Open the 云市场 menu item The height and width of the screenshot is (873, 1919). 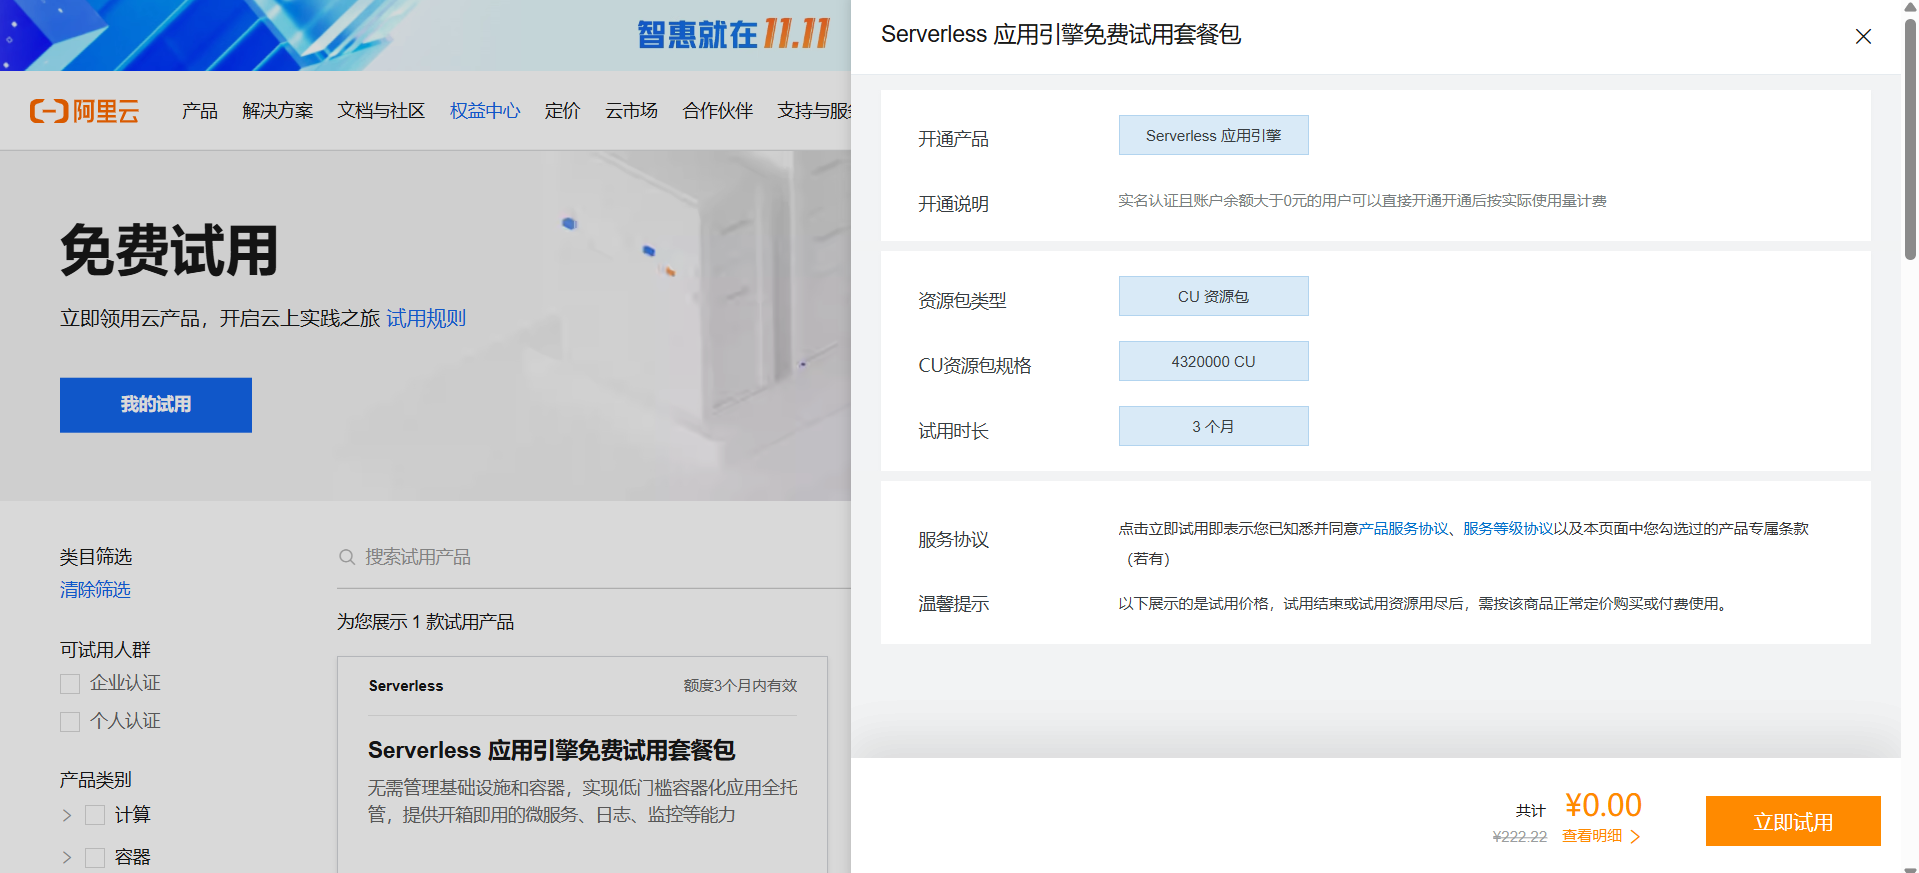[631, 111]
